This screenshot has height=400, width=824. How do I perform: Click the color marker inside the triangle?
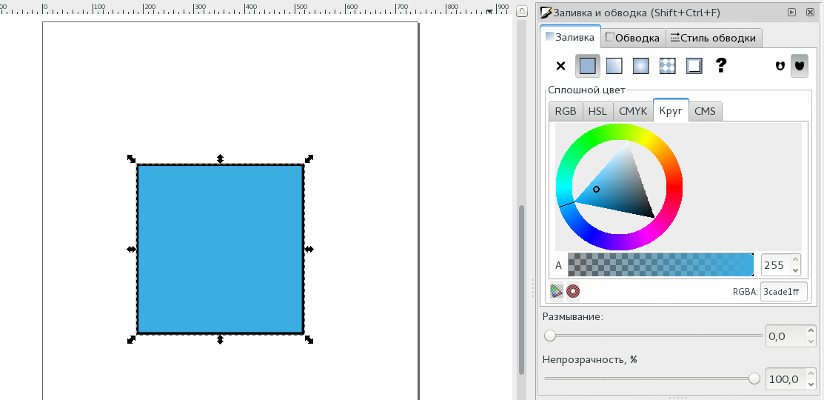tap(596, 189)
